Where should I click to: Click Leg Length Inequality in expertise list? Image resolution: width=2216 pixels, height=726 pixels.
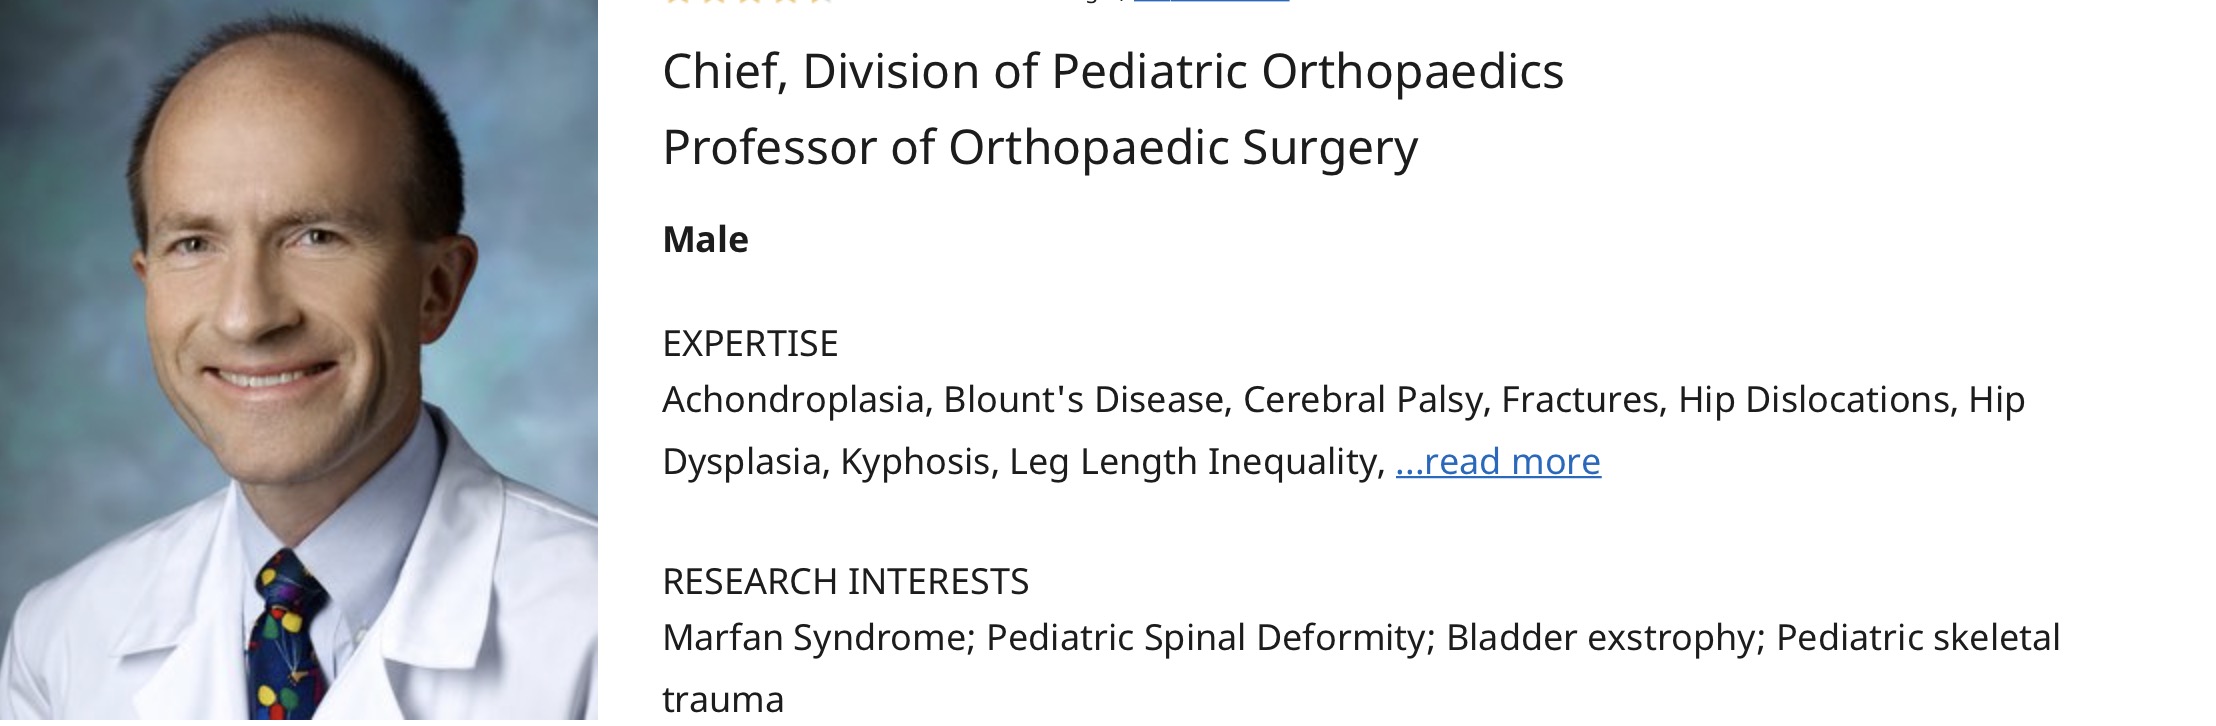[x=1195, y=462]
